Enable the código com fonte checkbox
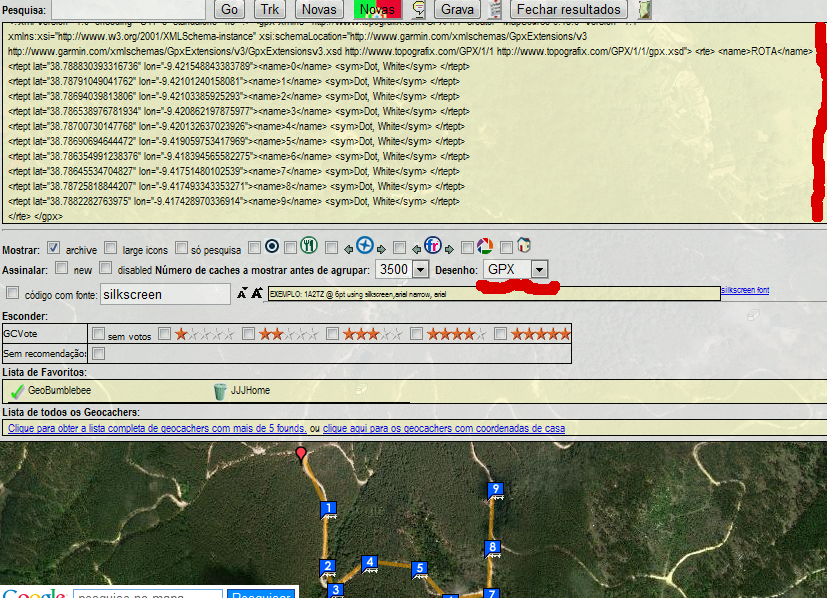 (x=13, y=293)
